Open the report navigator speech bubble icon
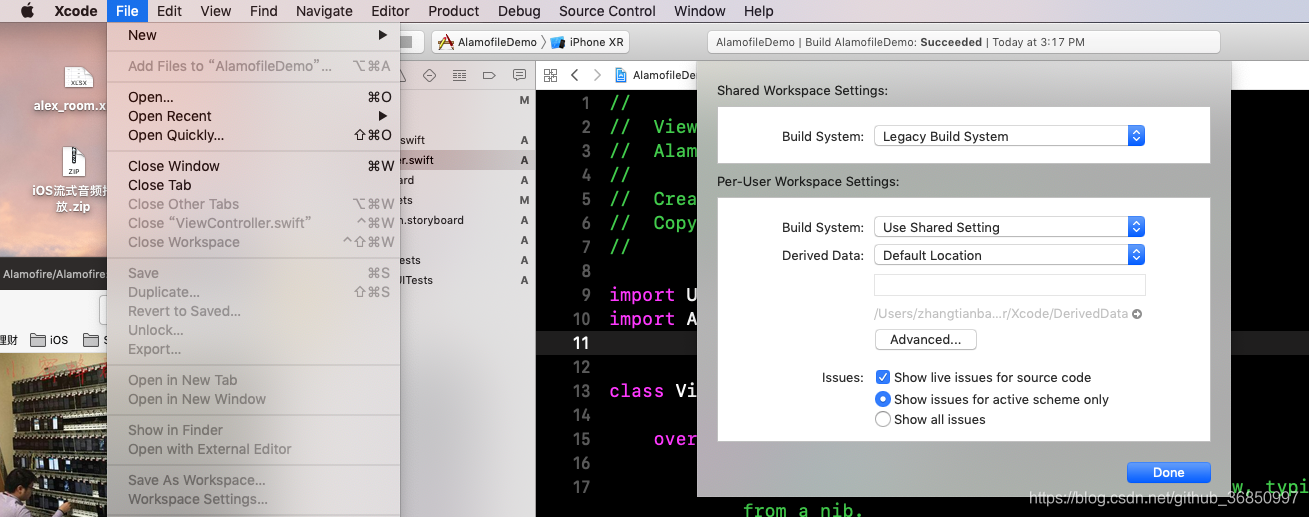1309x517 pixels. point(519,75)
